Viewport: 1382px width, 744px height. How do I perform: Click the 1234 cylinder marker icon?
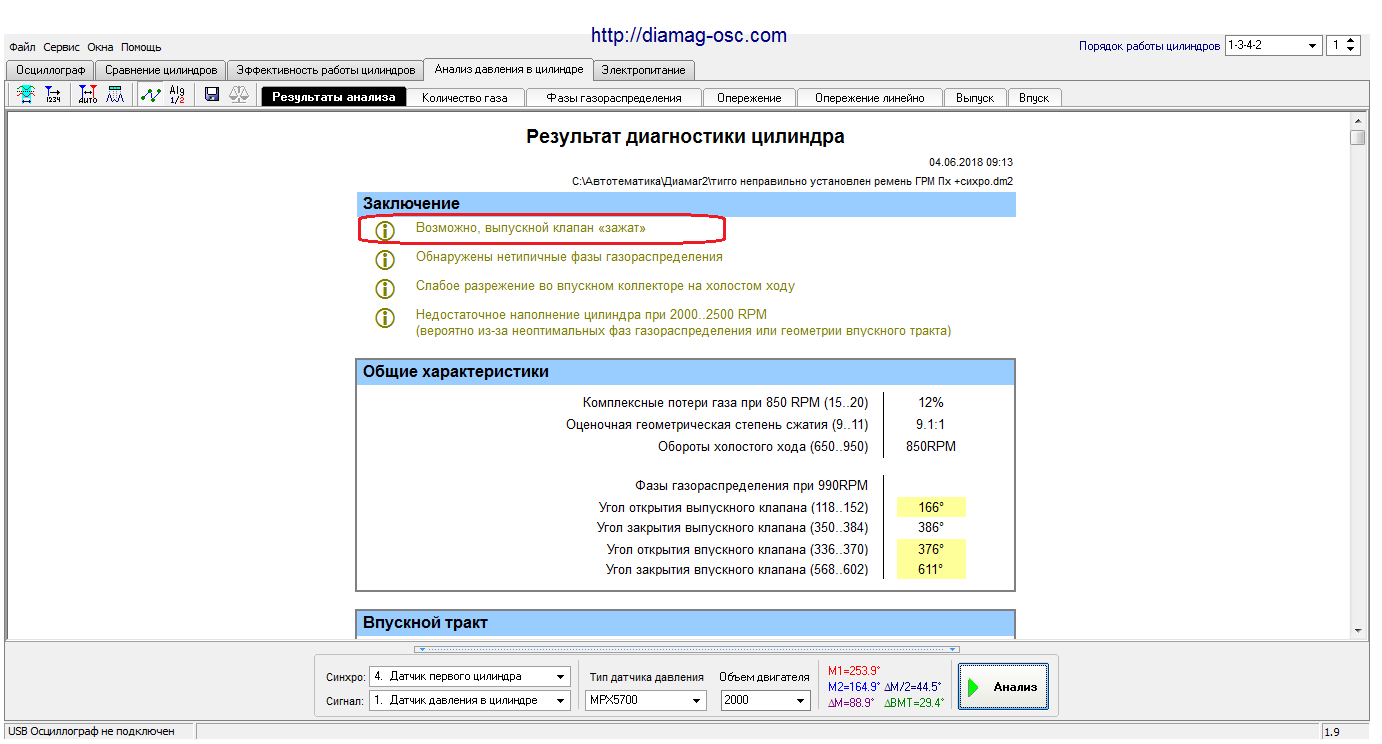coord(53,95)
